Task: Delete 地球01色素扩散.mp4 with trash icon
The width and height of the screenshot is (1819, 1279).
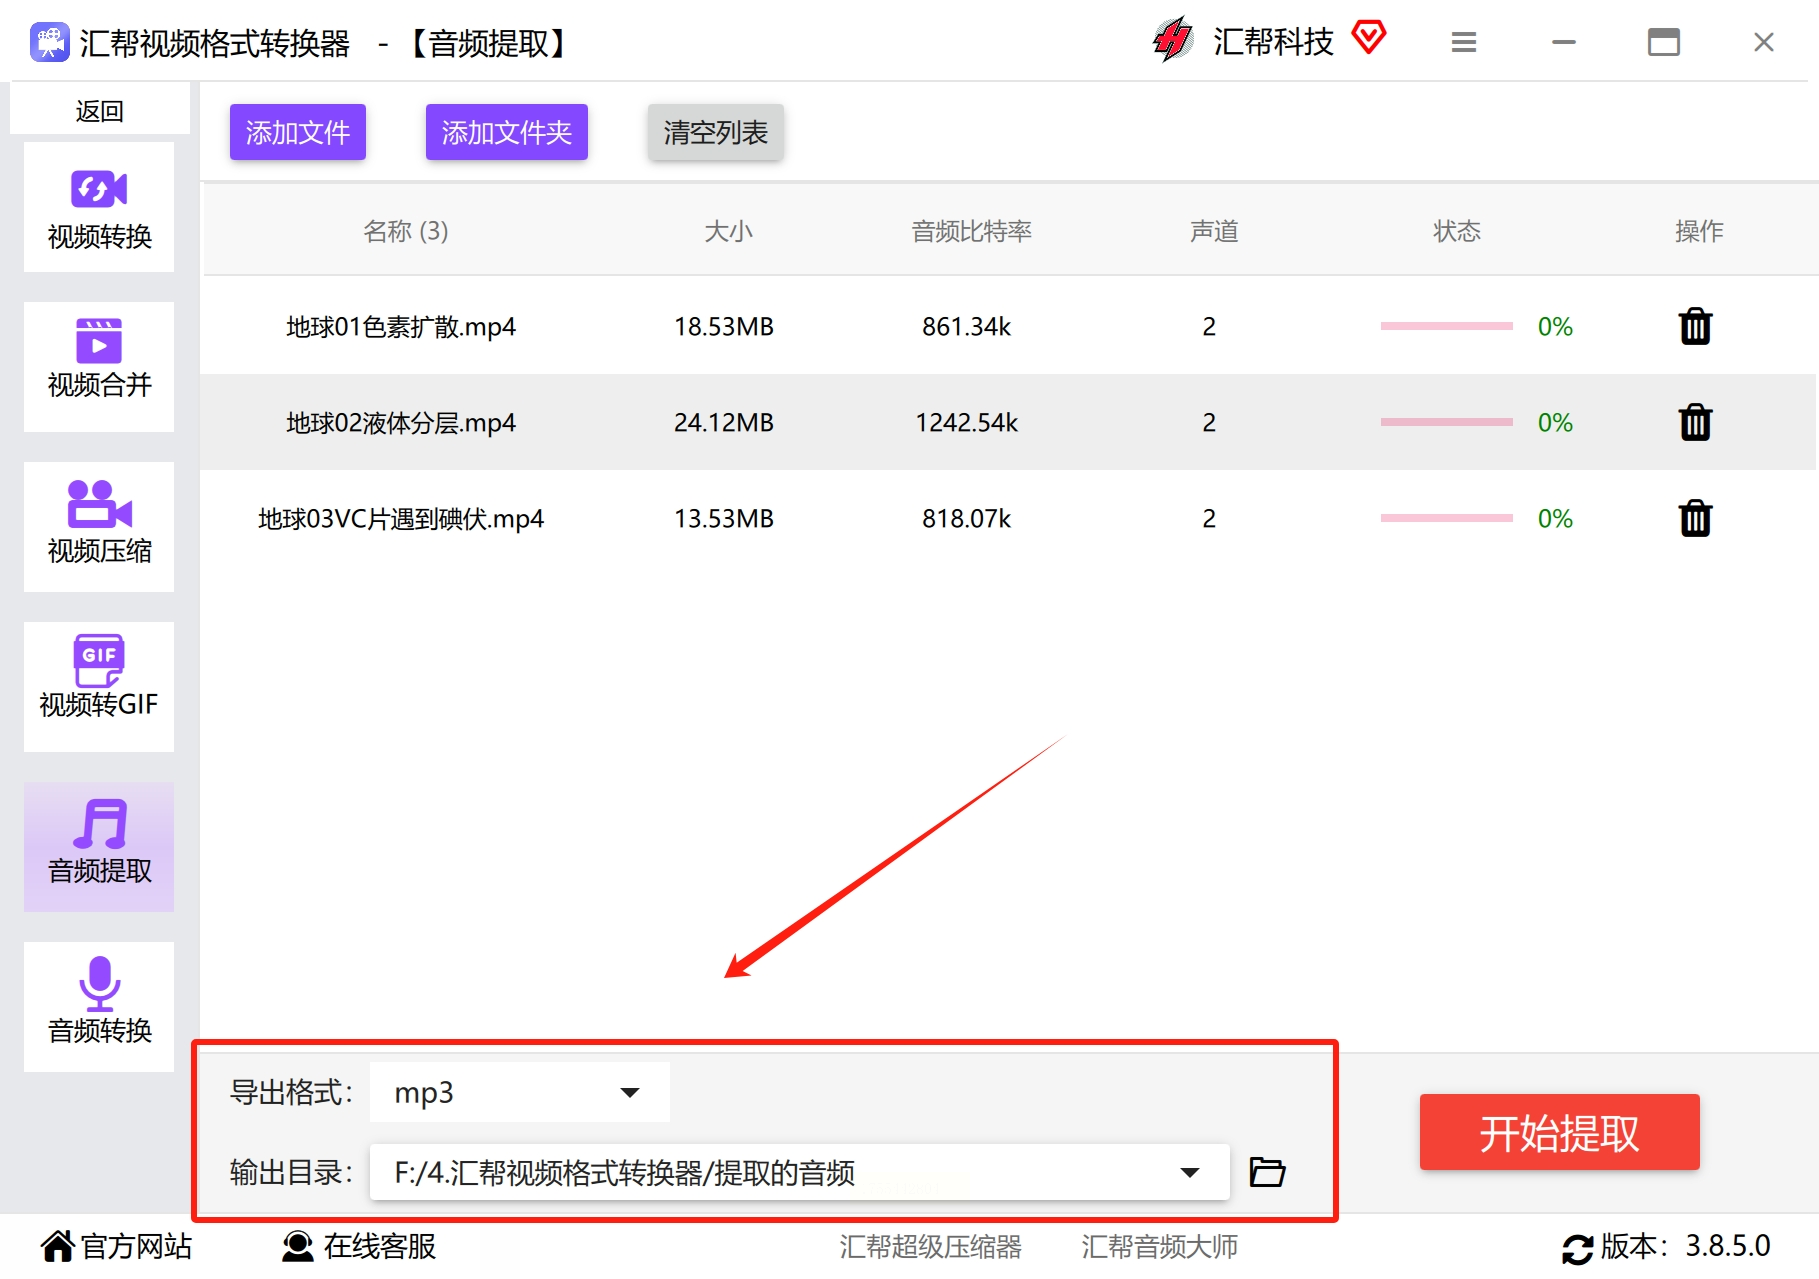Action: (1695, 326)
